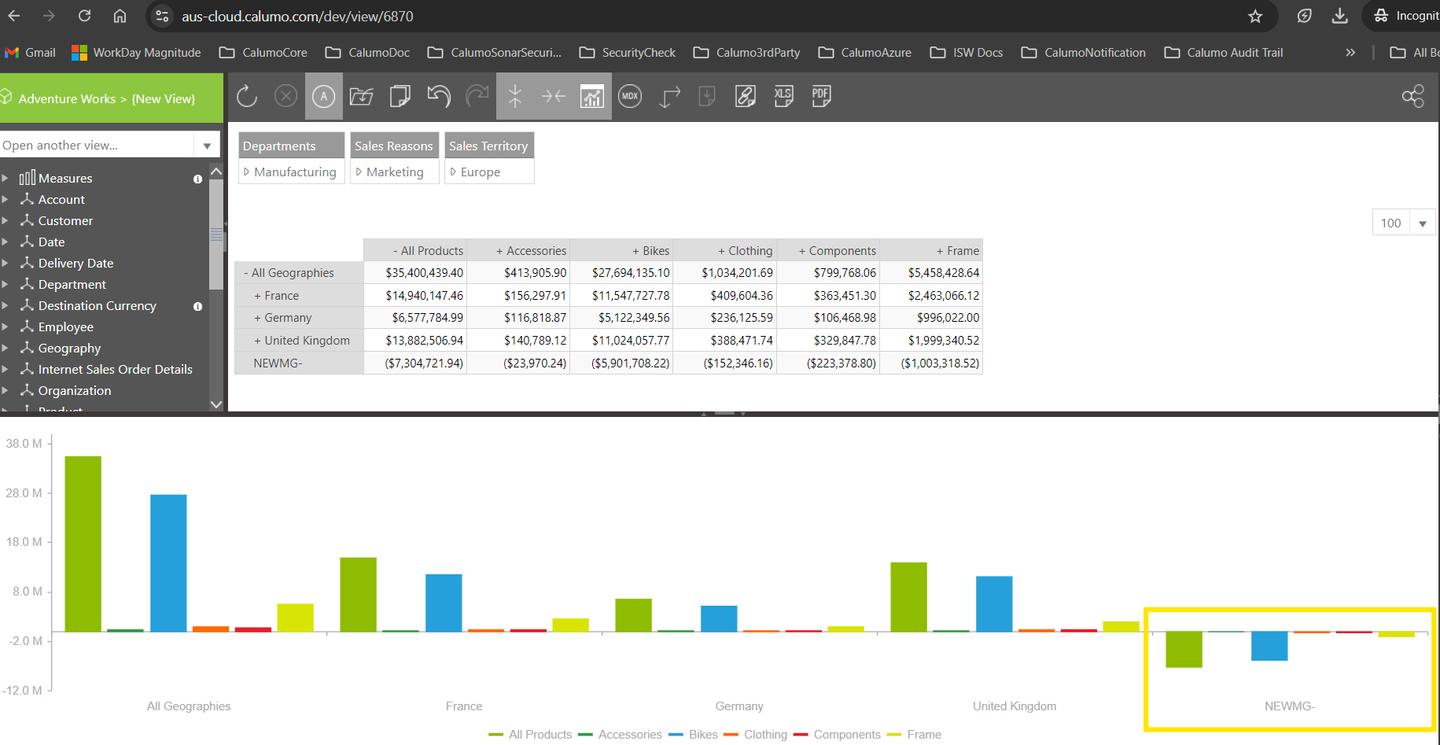Image resolution: width=1440 pixels, height=745 pixels.
Task: Click the open folder toolbar icon
Action: point(361,96)
